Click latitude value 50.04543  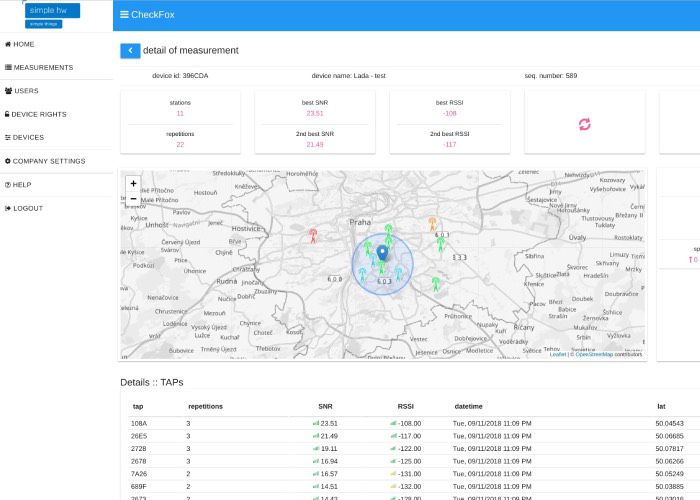coord(669,423)
